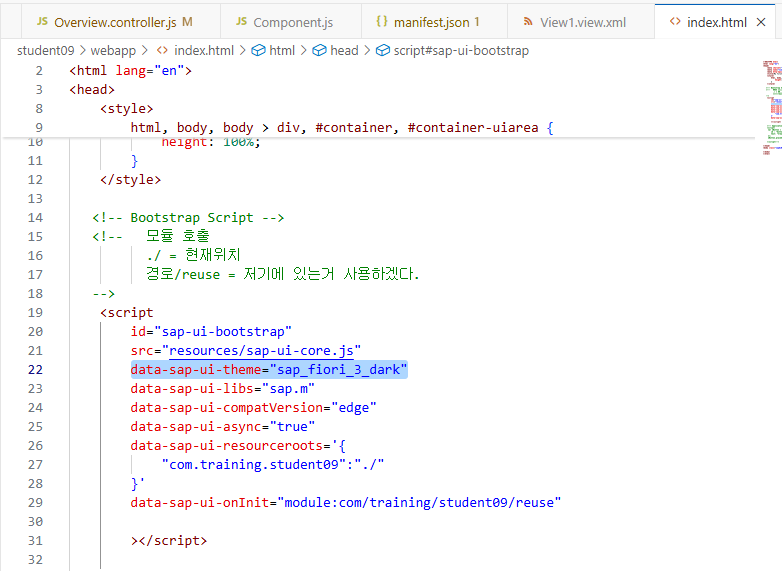Select the index.html tab
This screenshot has width=782, height=571.
(717, 22)
